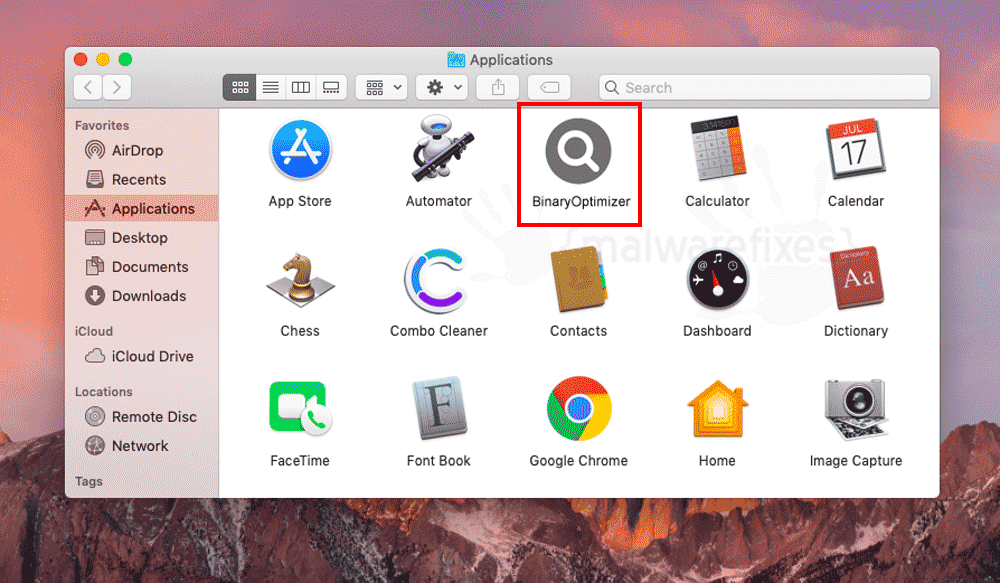Select the Contacts address book icon
This screenshot has width=1000, height=583.
click(579, 279)
